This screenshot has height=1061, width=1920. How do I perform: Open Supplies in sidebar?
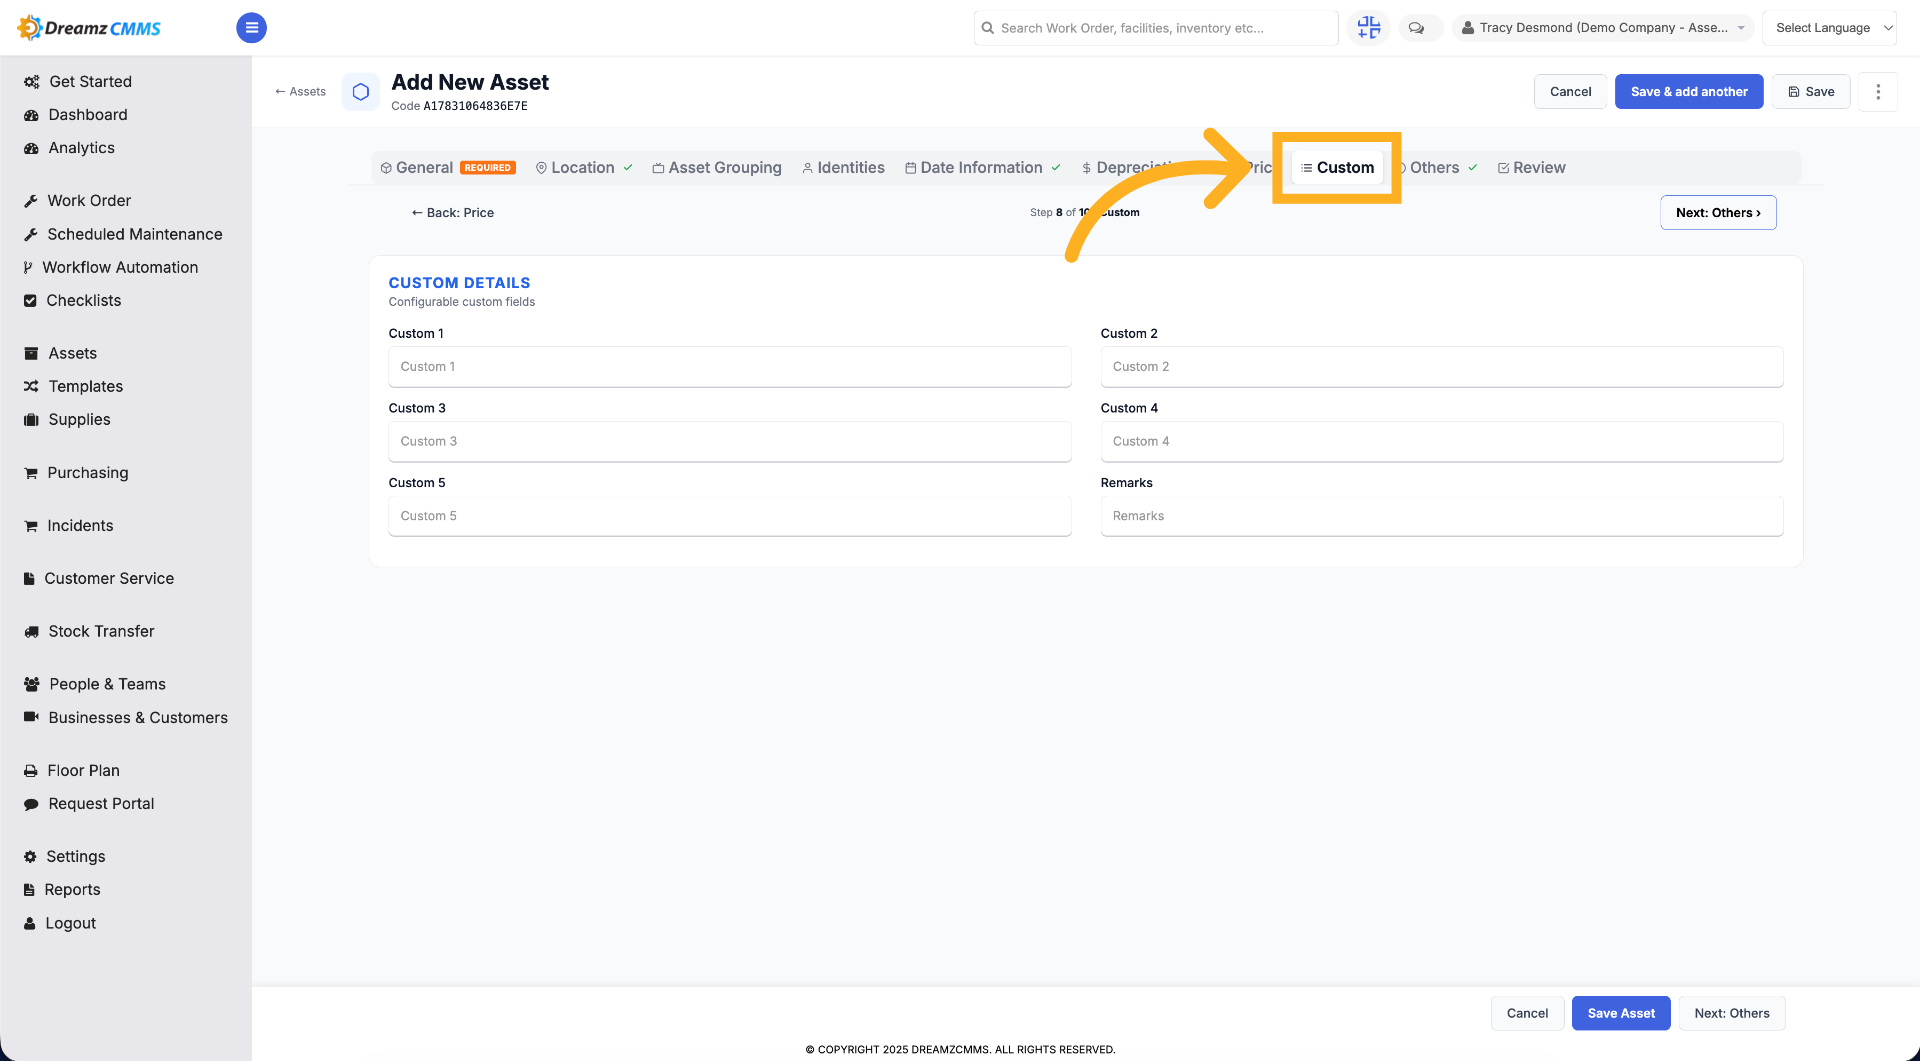pyautogui.click(x=67, y=419)
